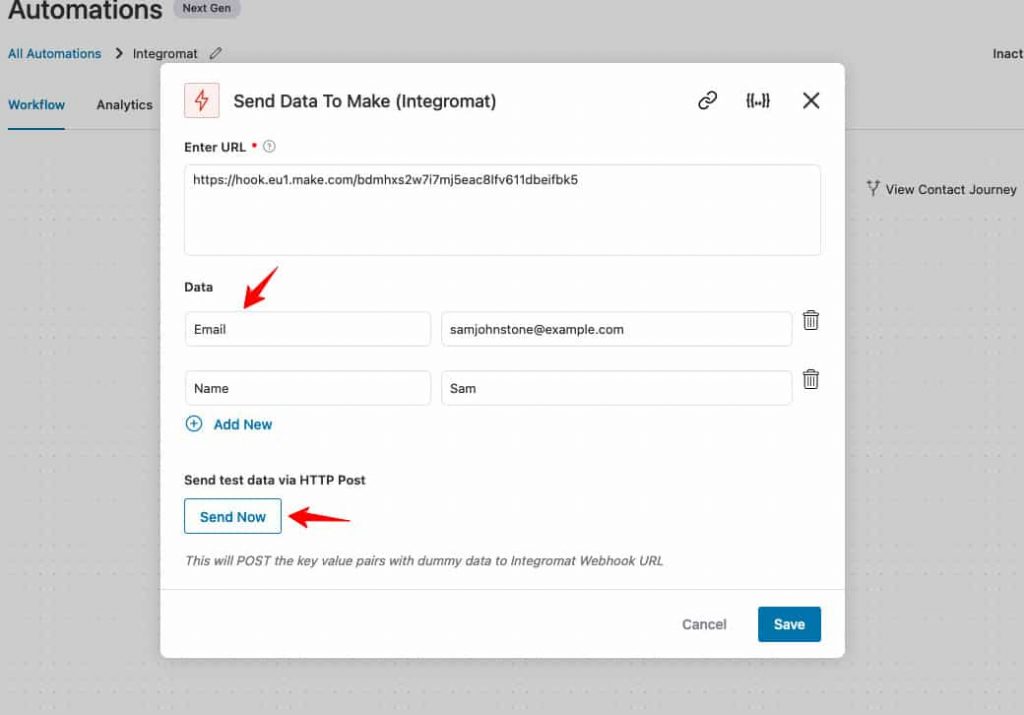
Task: Open the merge tags braces icon
Action: [x=758, y=101]
